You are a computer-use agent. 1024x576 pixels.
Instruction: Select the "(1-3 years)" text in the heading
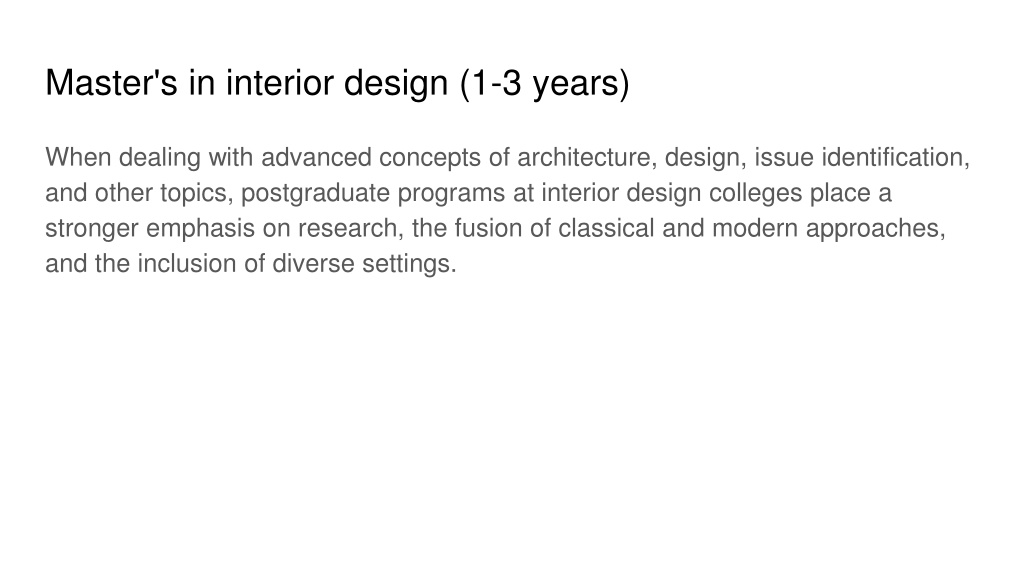545,85
